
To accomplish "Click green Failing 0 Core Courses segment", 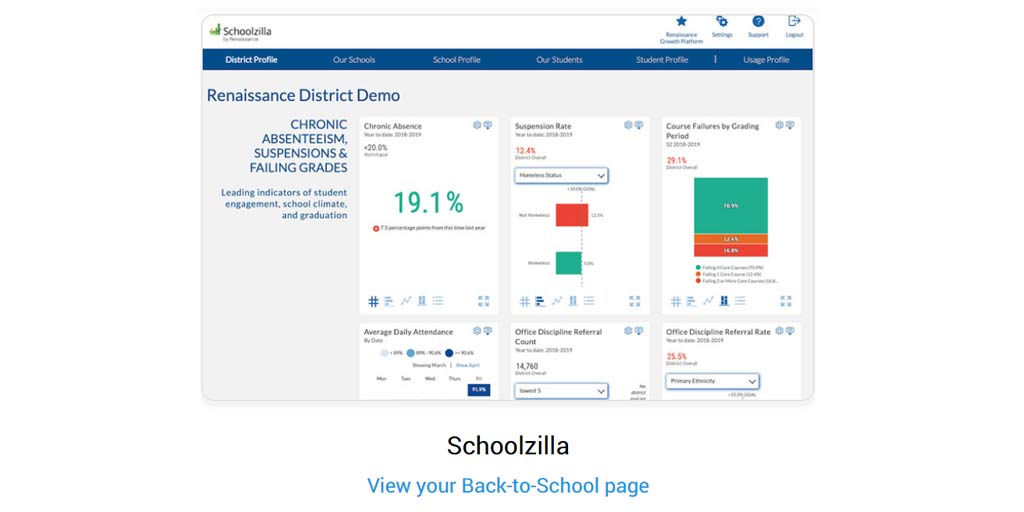I will point(731,205).
